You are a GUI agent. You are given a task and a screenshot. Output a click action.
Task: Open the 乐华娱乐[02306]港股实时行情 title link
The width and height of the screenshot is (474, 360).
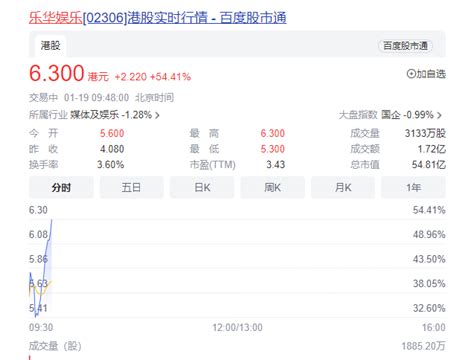(157, 18)
